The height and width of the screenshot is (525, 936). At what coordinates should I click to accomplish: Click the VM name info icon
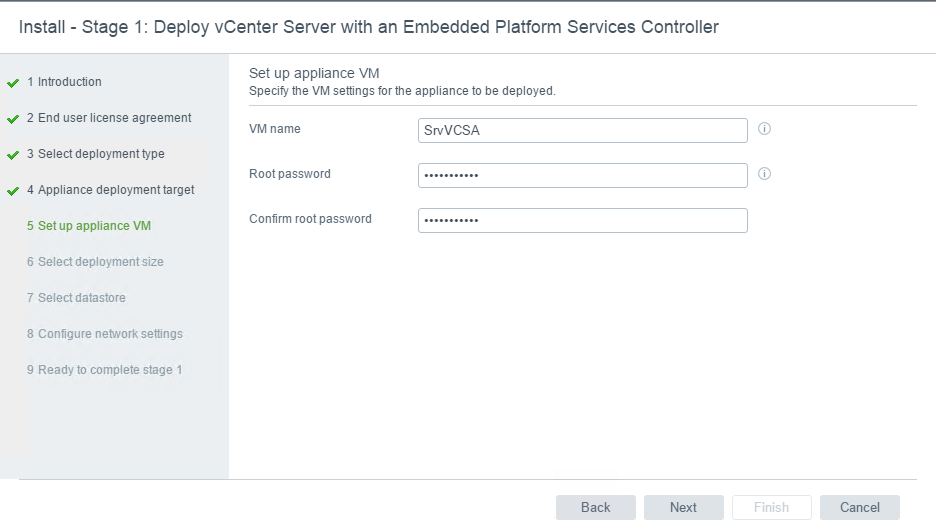[x=764, y=128]
